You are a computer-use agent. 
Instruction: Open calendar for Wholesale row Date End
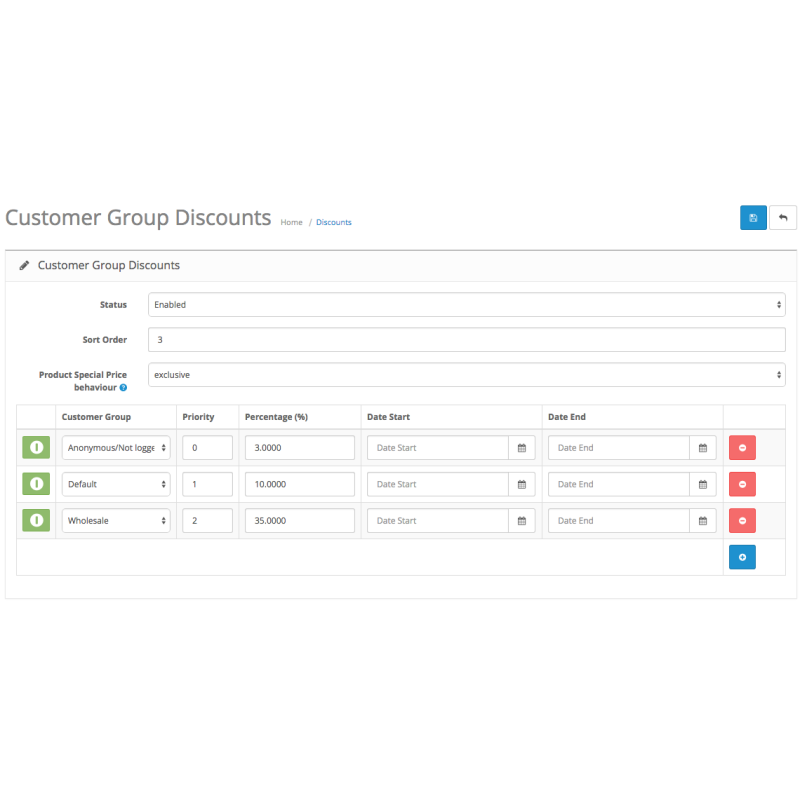tap(702, 521)
